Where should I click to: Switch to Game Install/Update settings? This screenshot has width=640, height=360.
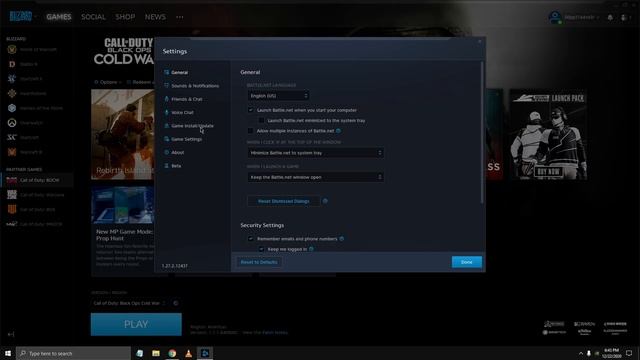point(192,126)
